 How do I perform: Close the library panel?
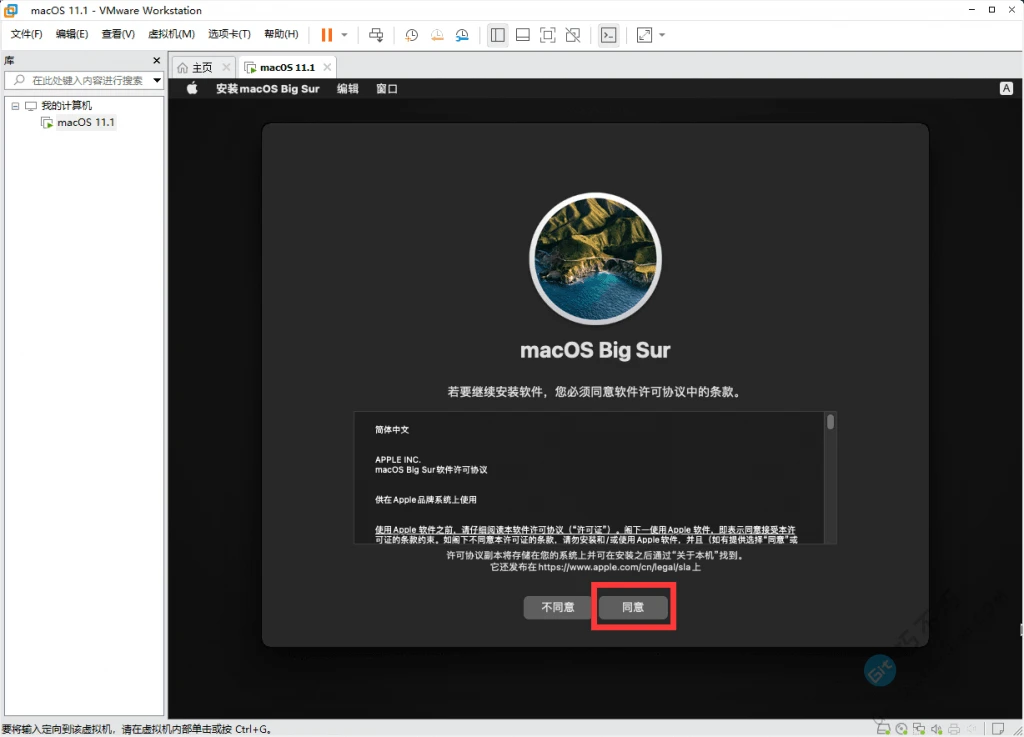(x=156, y=60)
